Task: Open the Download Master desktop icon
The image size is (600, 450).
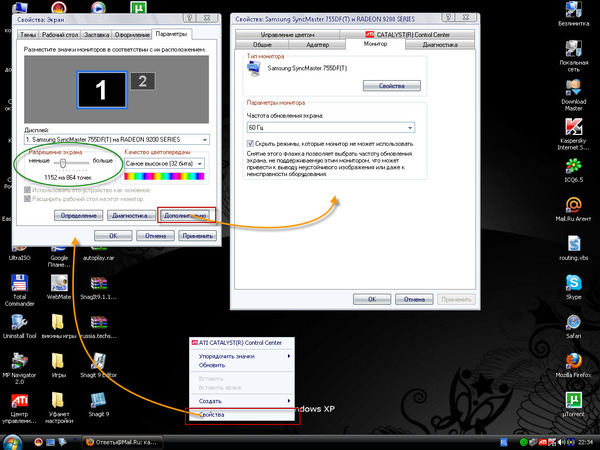Action: [x=573, y=89]
